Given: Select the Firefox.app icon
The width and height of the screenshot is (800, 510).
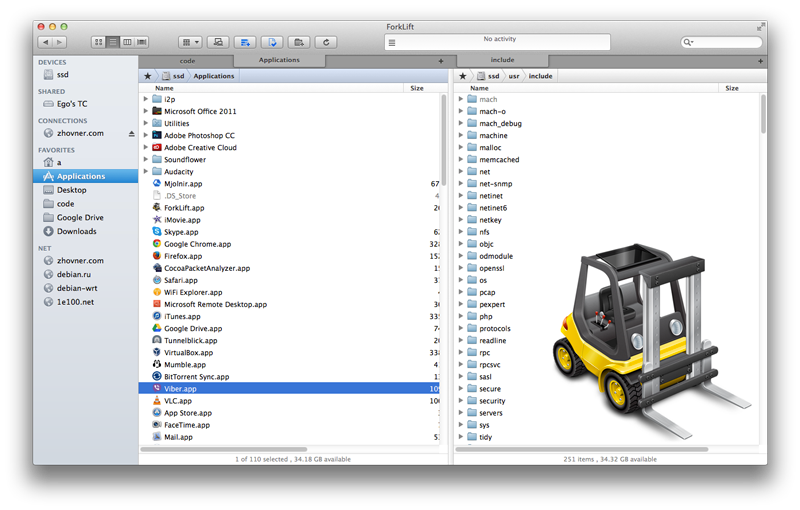Looking at the screenshot, I should (157, 256).
